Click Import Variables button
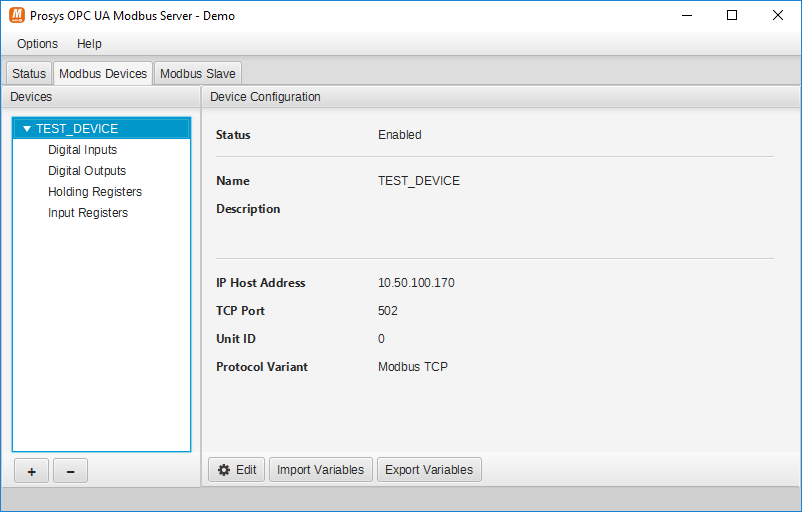This screenshot has width=802, height=512. (x=320, y=470)
